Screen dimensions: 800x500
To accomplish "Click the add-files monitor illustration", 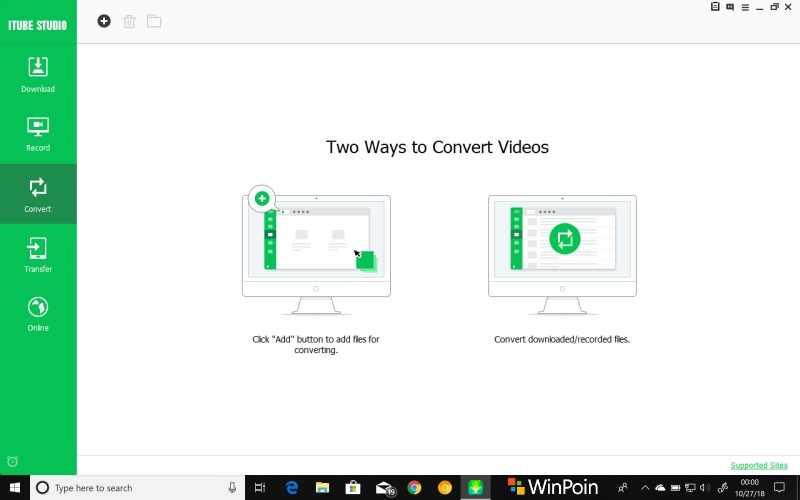I will [x=316, y=245].
